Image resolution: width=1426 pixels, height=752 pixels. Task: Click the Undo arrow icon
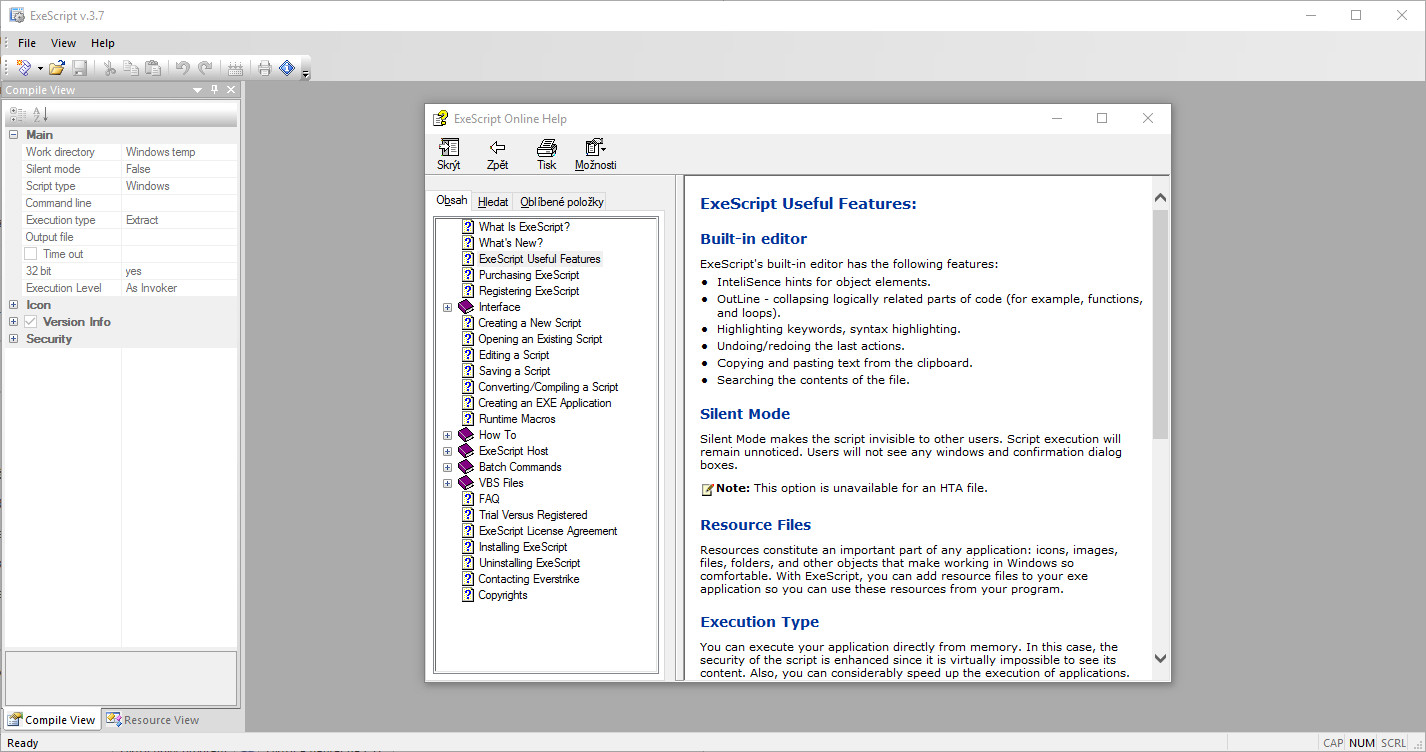click(x=183, y=68)
